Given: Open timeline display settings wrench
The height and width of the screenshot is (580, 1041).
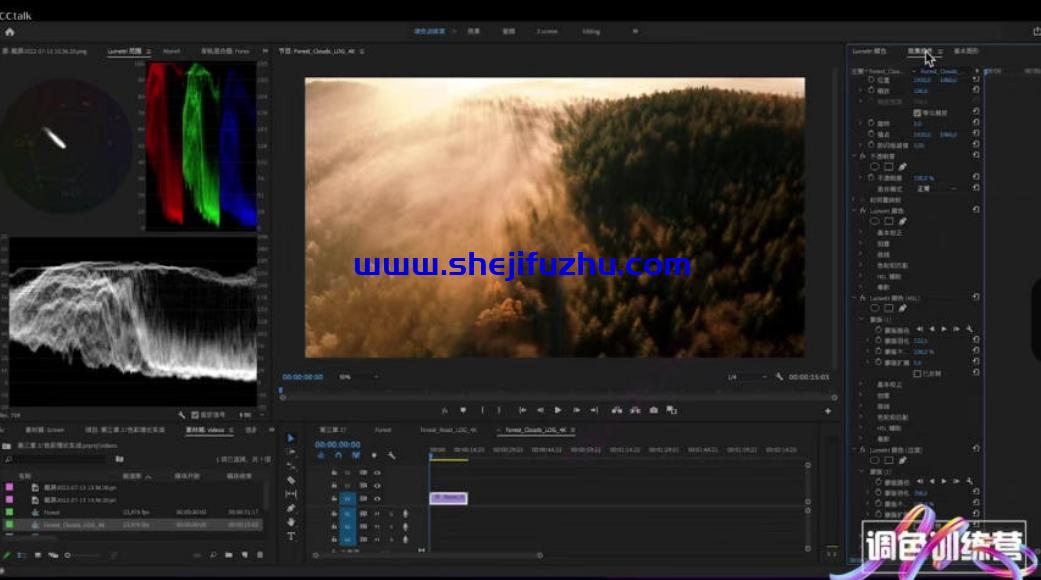Looking at the screenshot, I should click(x=392, y=456).
